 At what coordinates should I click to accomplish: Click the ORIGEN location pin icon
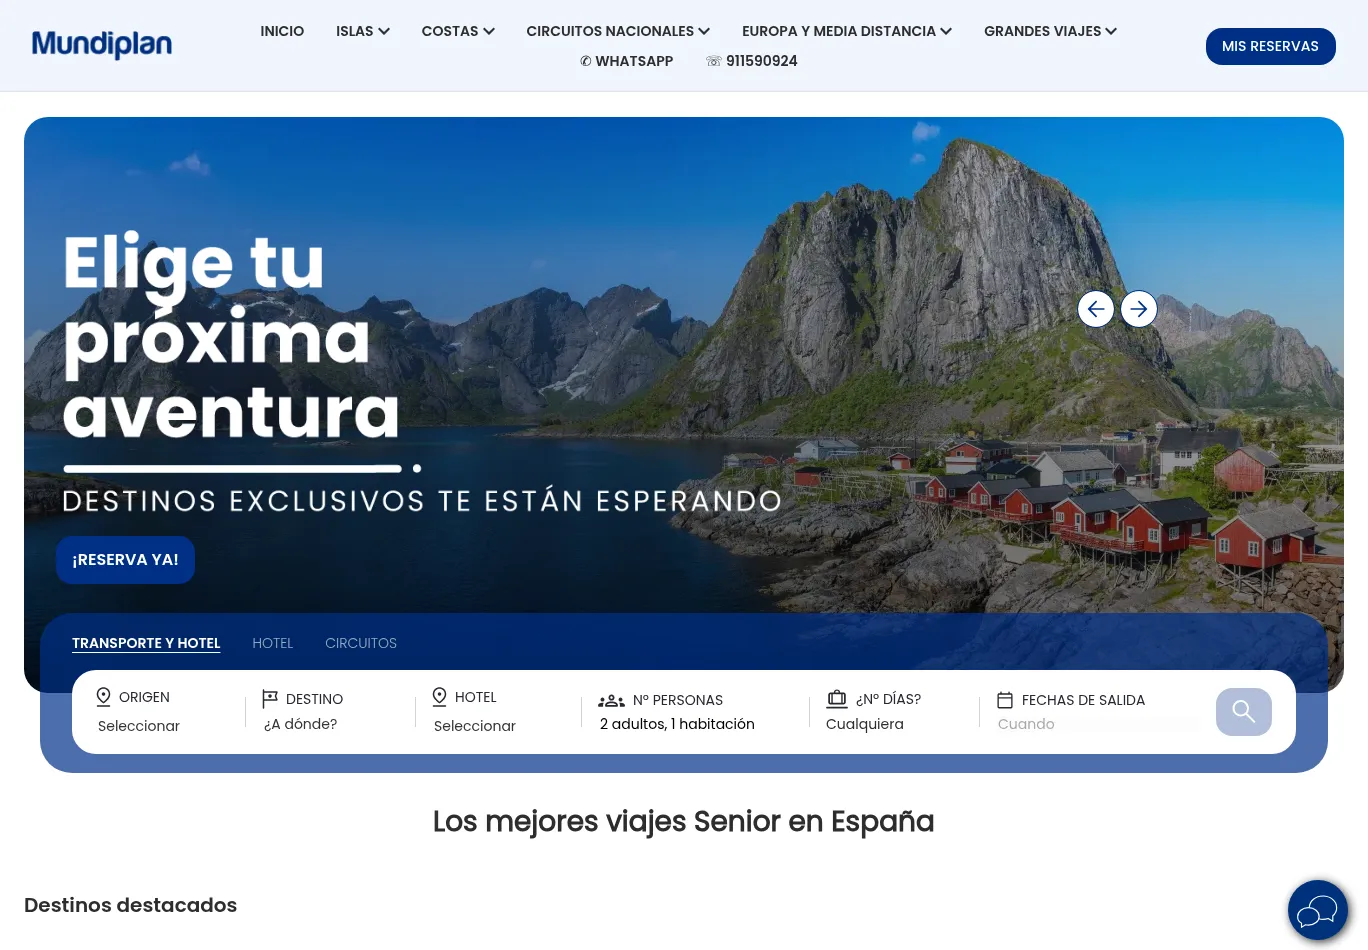(x=103, y=697)
